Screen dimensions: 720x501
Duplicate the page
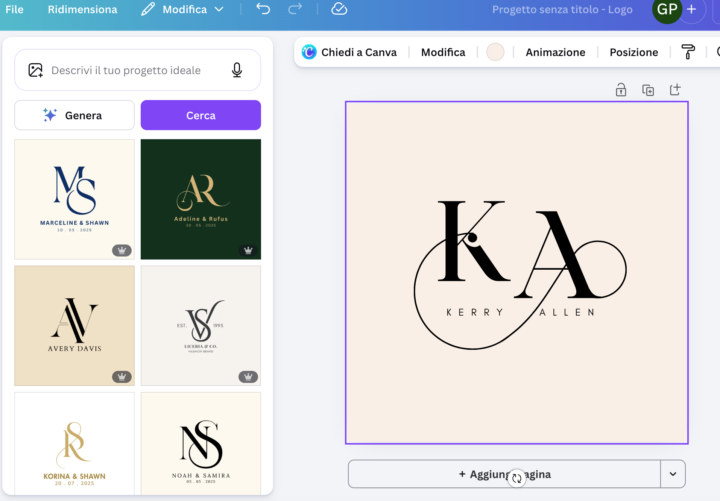[648, 90]
